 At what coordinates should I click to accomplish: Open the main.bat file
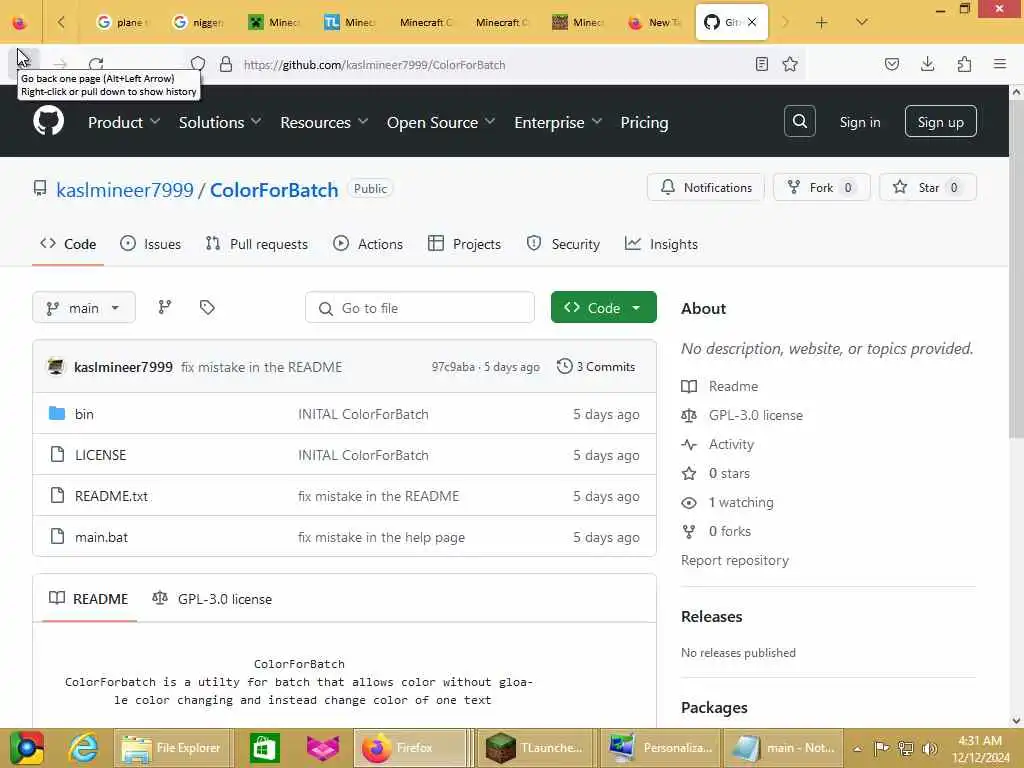[x=101, y=537]
